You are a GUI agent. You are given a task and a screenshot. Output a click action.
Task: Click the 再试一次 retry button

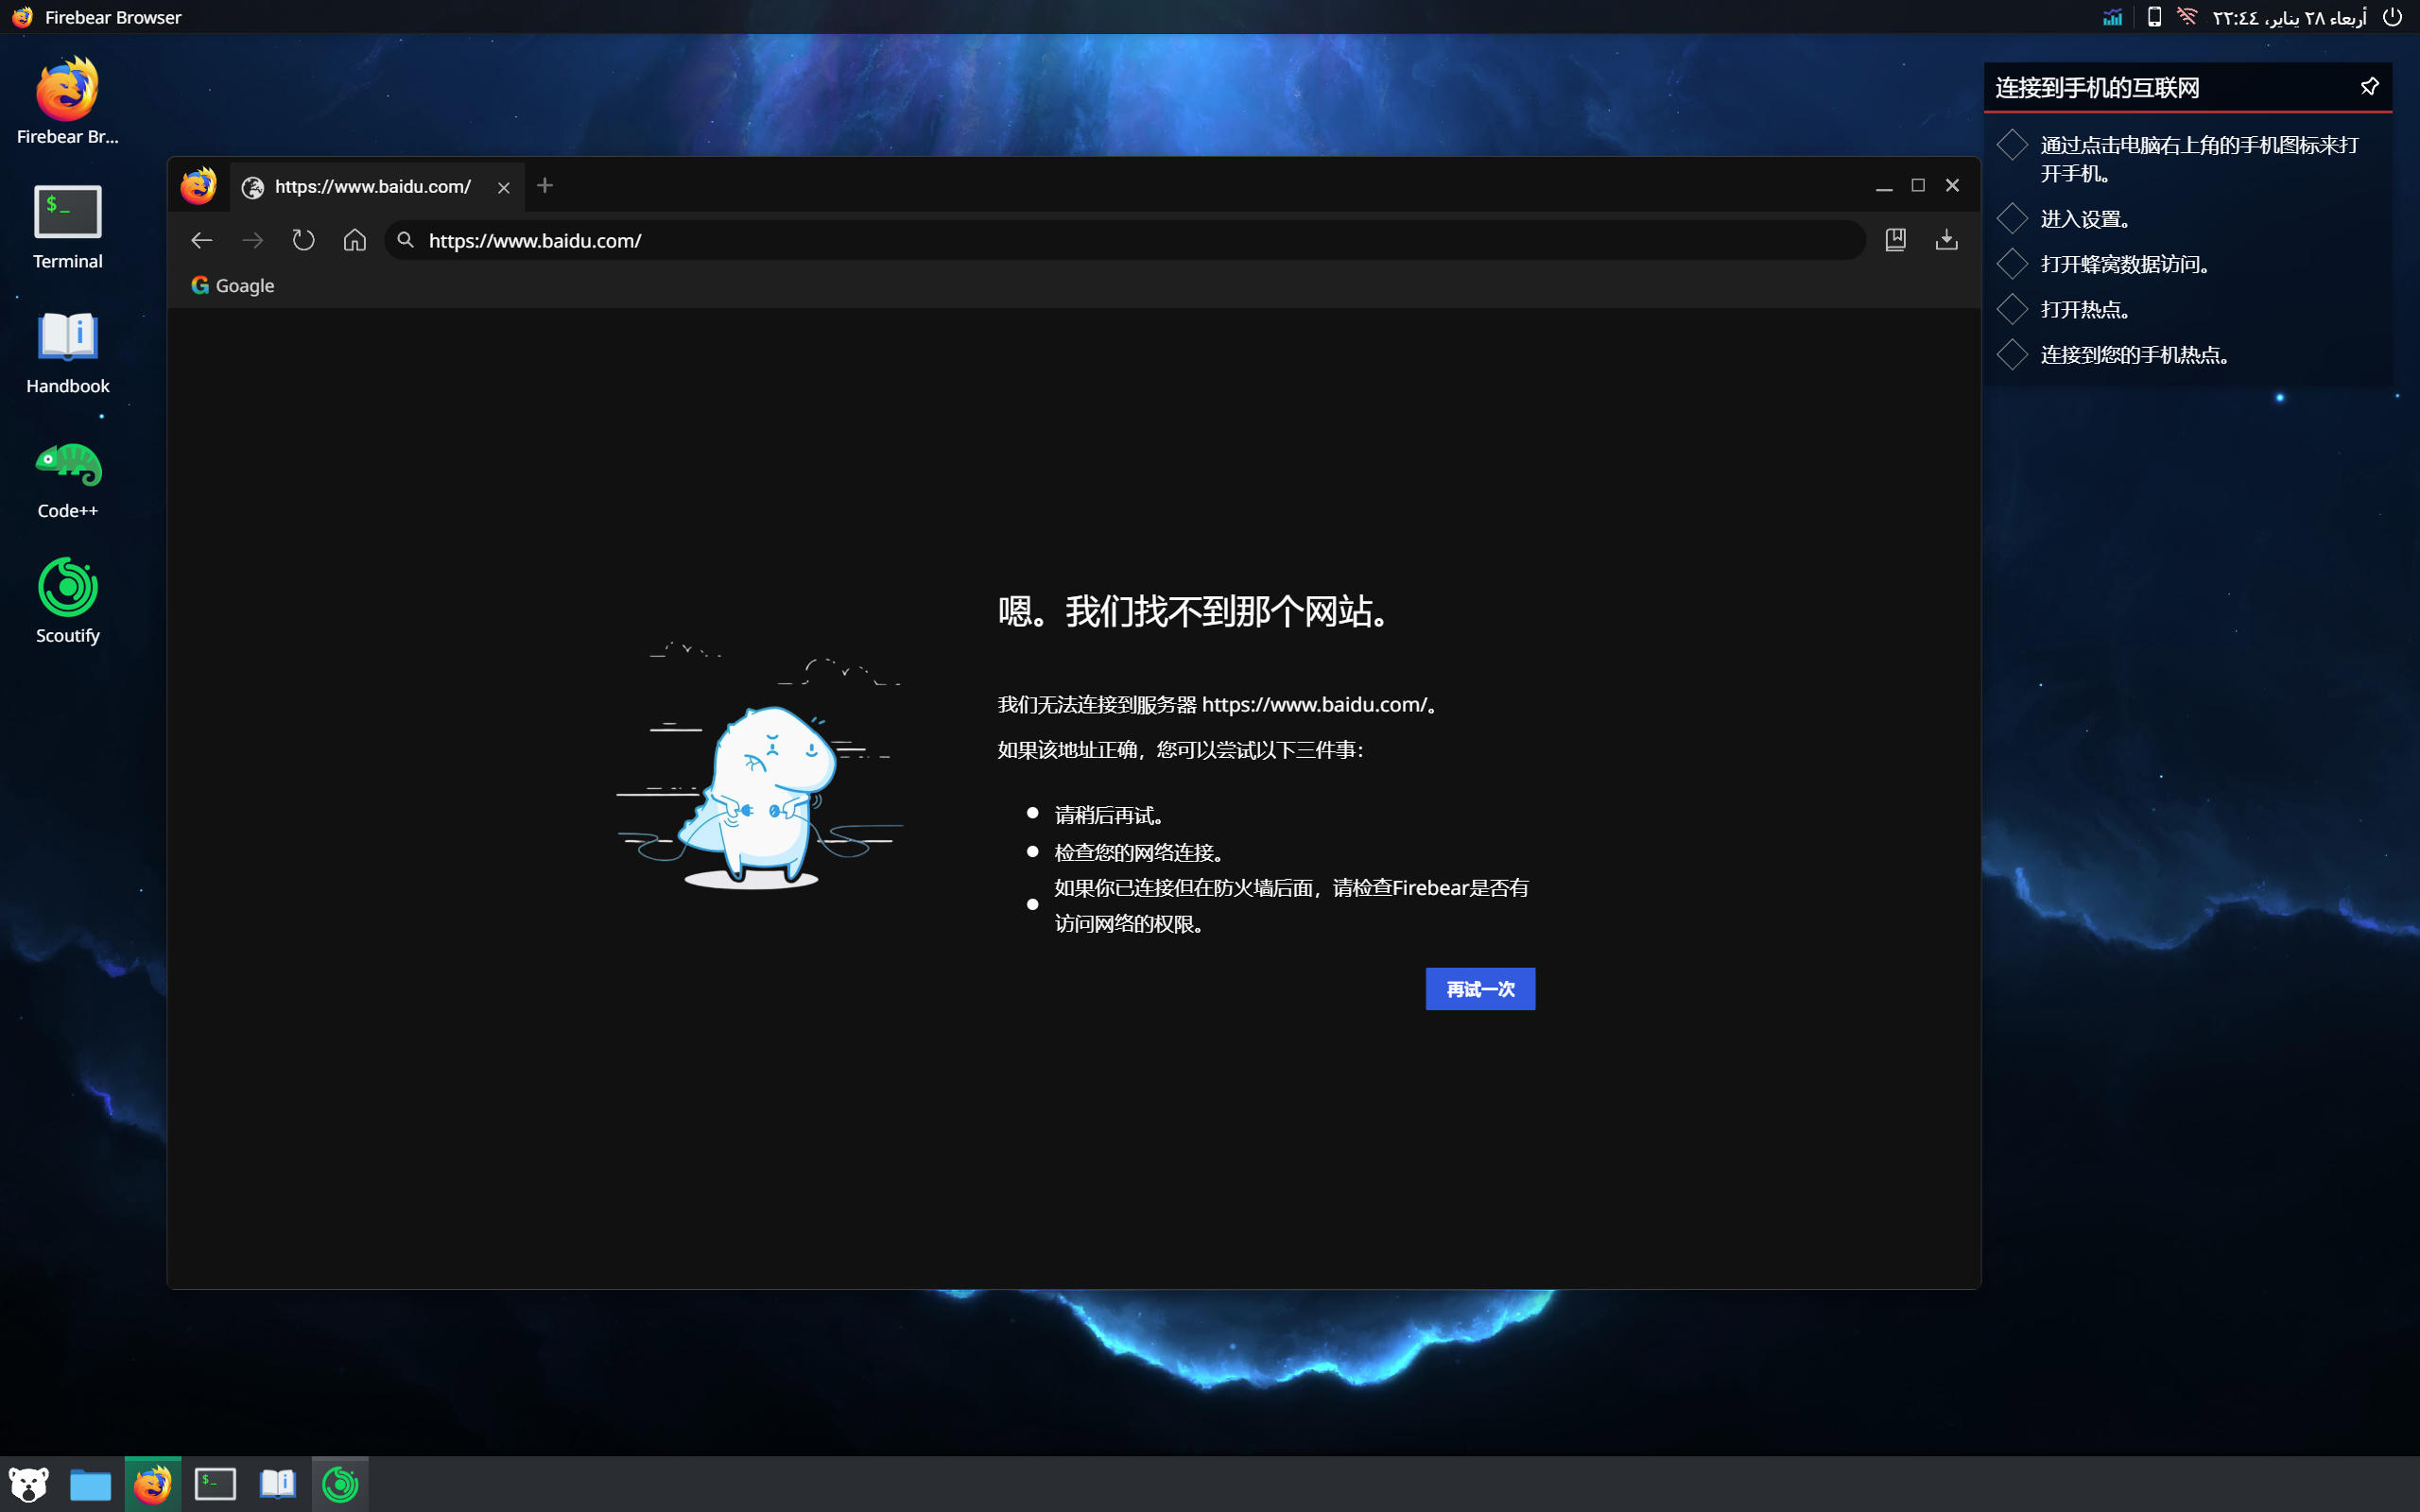tap(1479, 989)
